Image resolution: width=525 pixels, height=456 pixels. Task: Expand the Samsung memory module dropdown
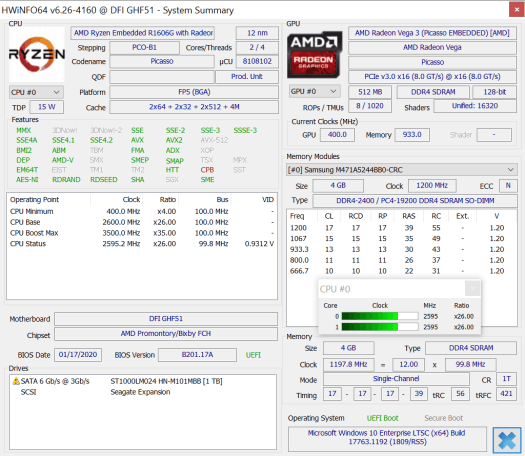[x=401, y=170]
